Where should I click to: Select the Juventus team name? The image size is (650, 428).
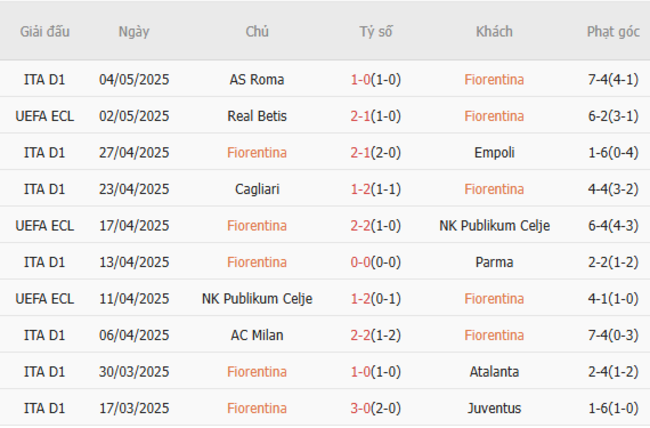pyautogui.click(x=495, y=408)
